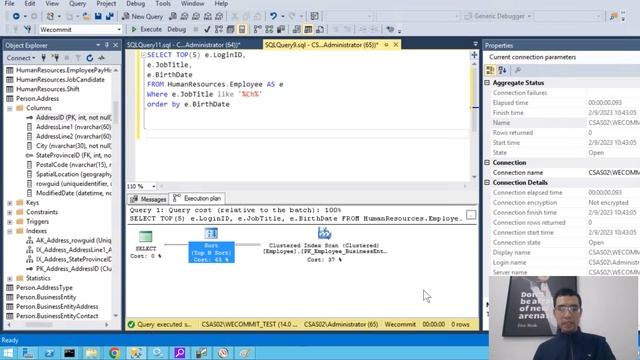Image resolution: width=640 pixels, height=360 pixels.
Task: Click the Results to Text icon
Action: tap(297, 29)
